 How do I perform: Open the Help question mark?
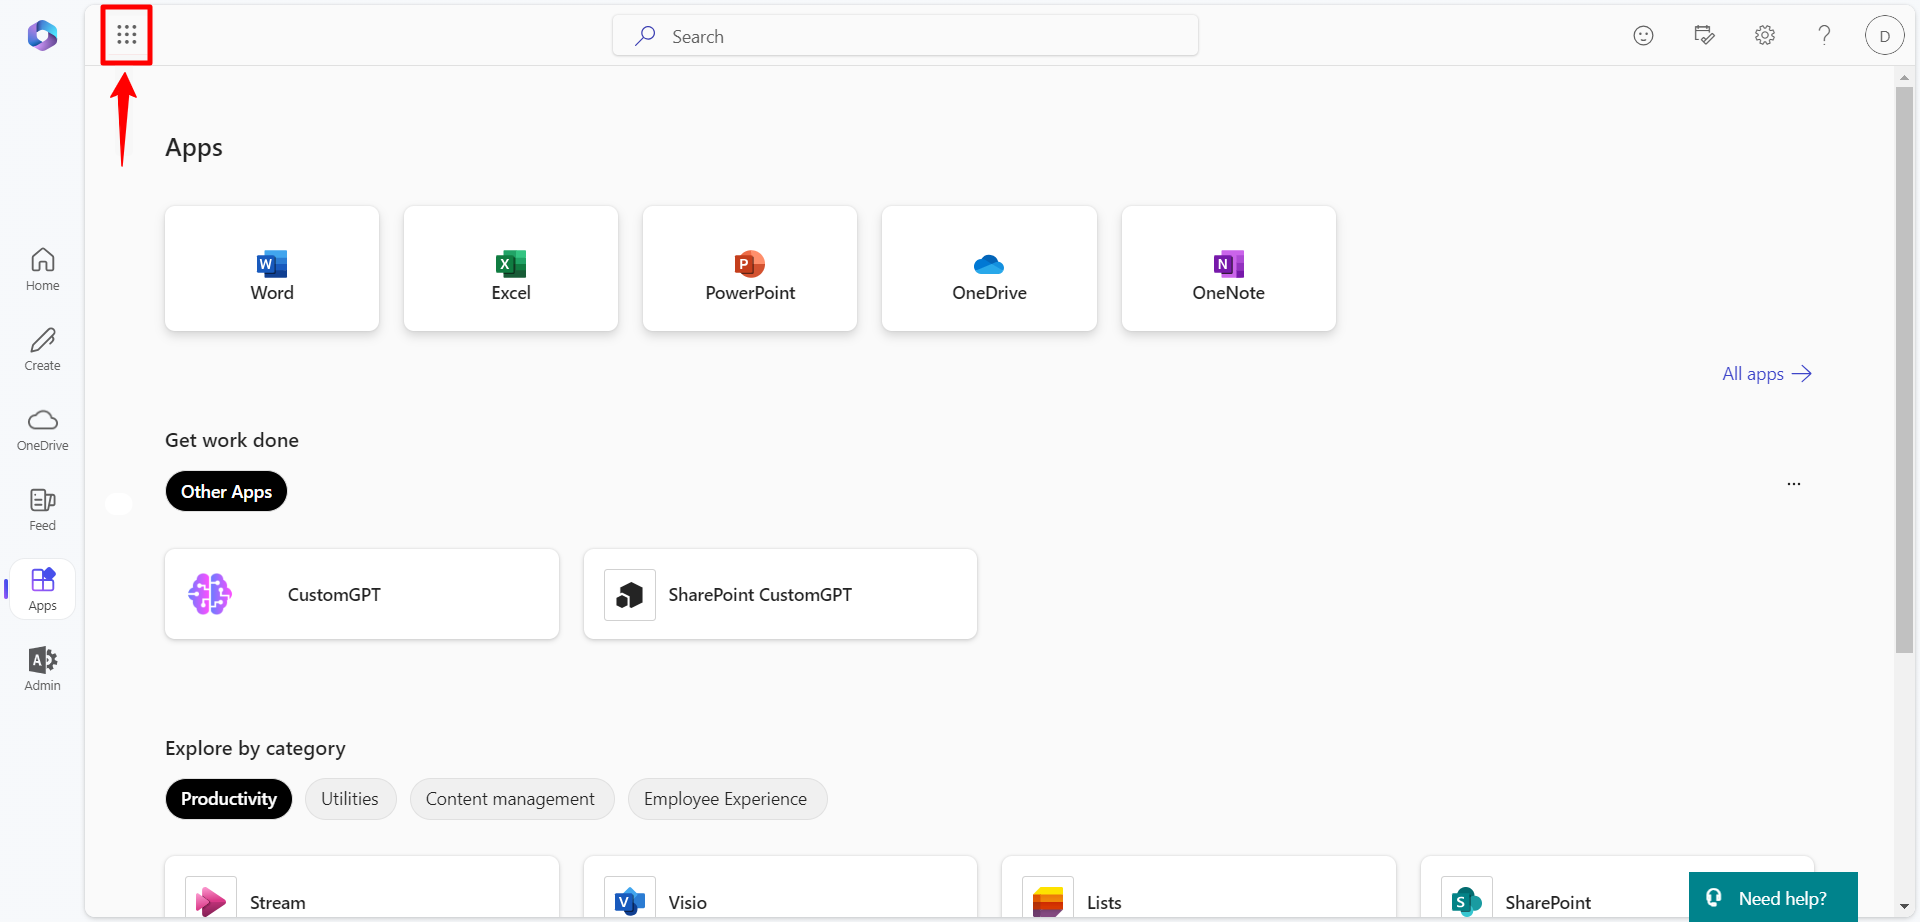click(x=1824, y=36)
